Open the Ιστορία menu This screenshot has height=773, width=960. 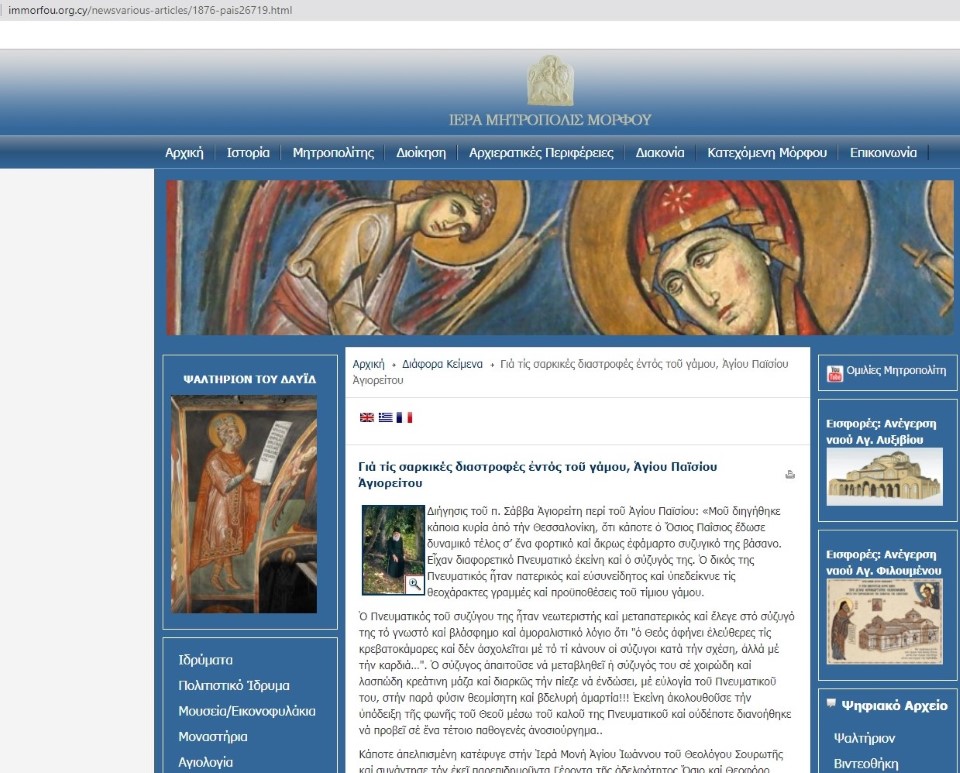pos(248,152)
